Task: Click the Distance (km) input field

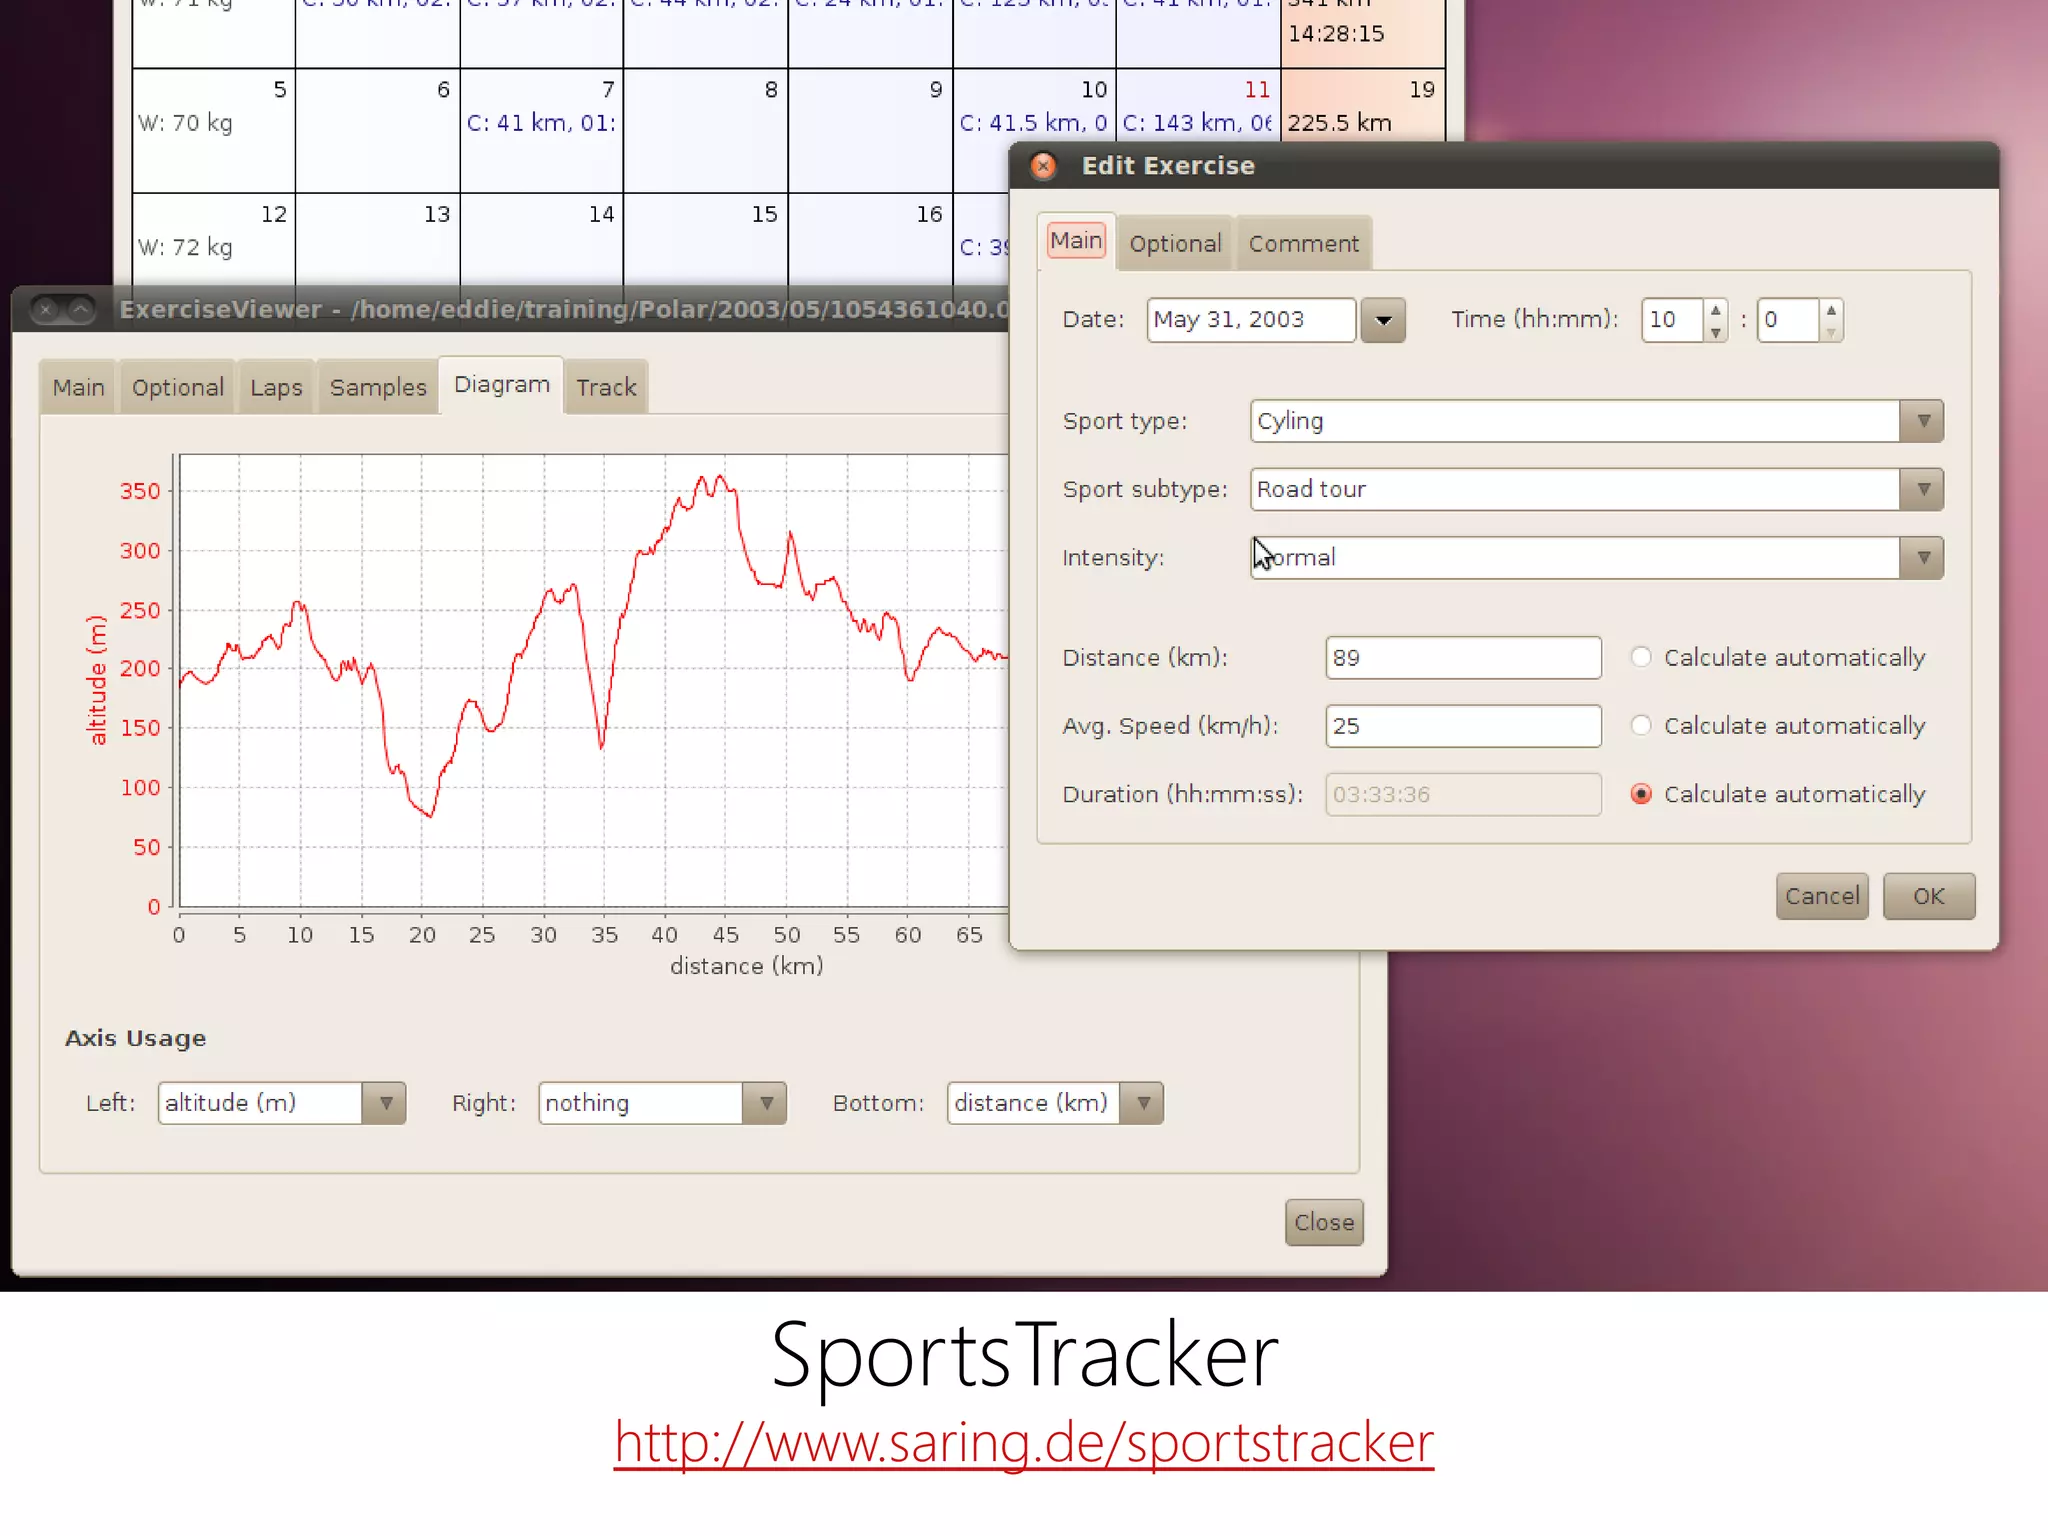Action: pos(1462,658)
